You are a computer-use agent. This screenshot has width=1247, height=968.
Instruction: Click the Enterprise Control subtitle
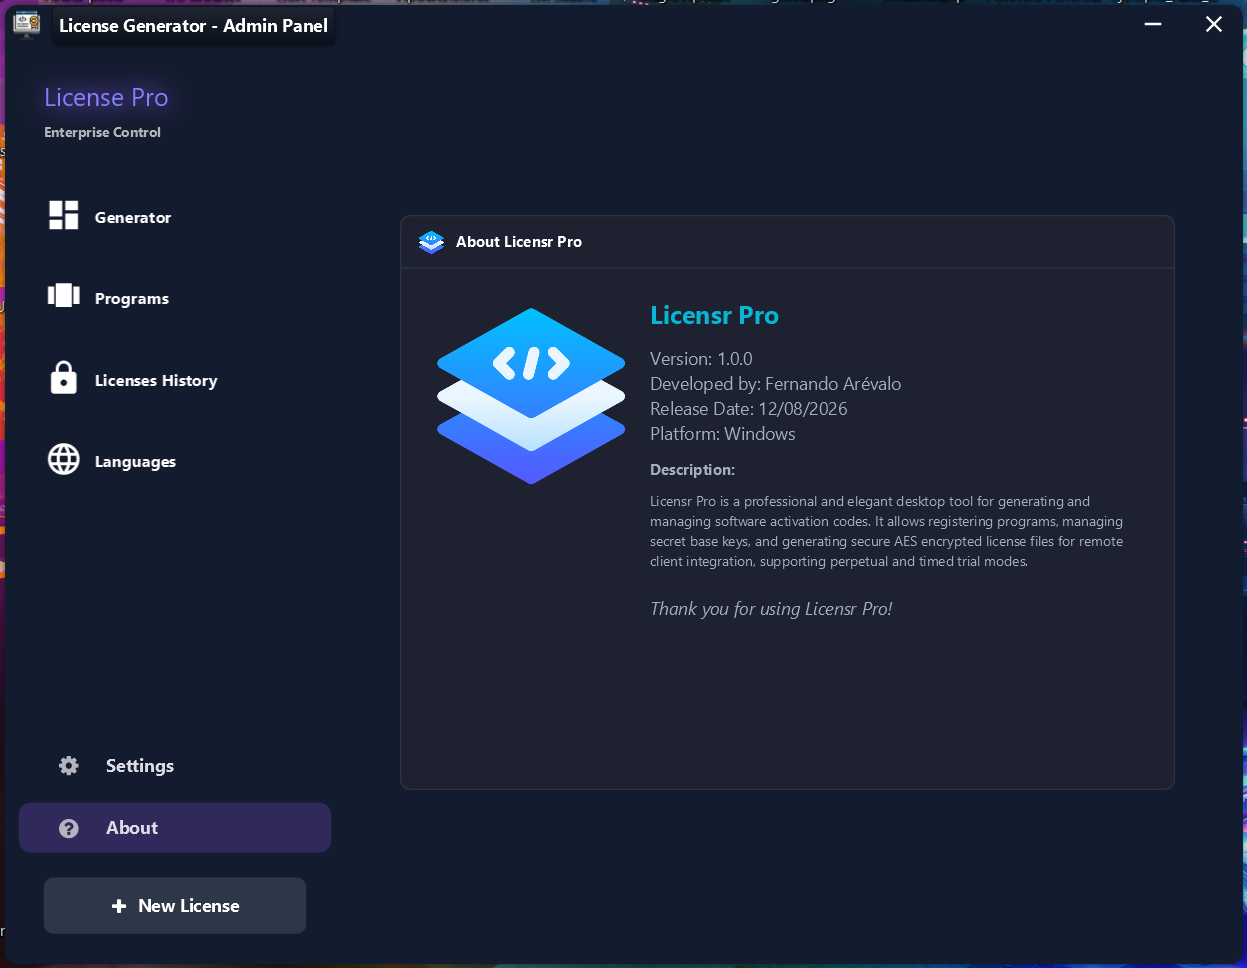(102, 132)
